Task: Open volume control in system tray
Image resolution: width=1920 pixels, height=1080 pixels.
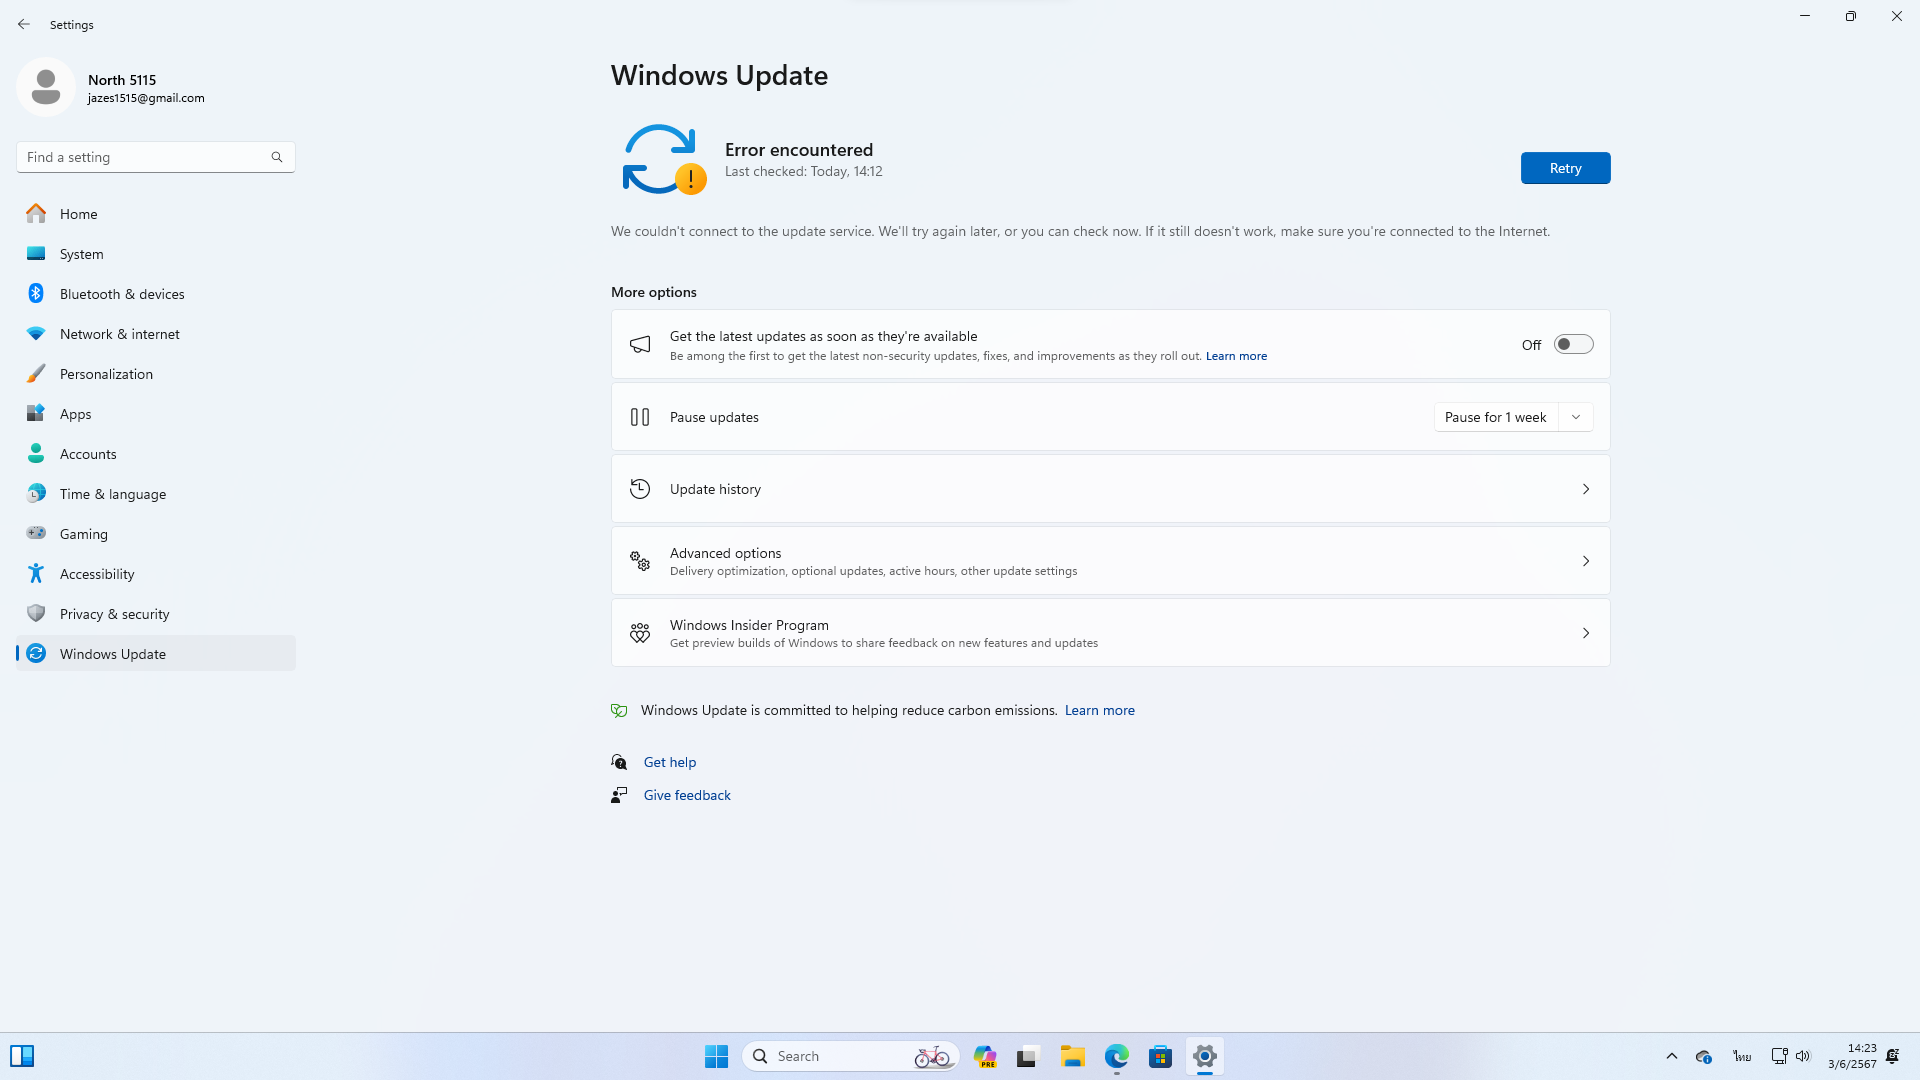Action: [x=1803, y=1056]
